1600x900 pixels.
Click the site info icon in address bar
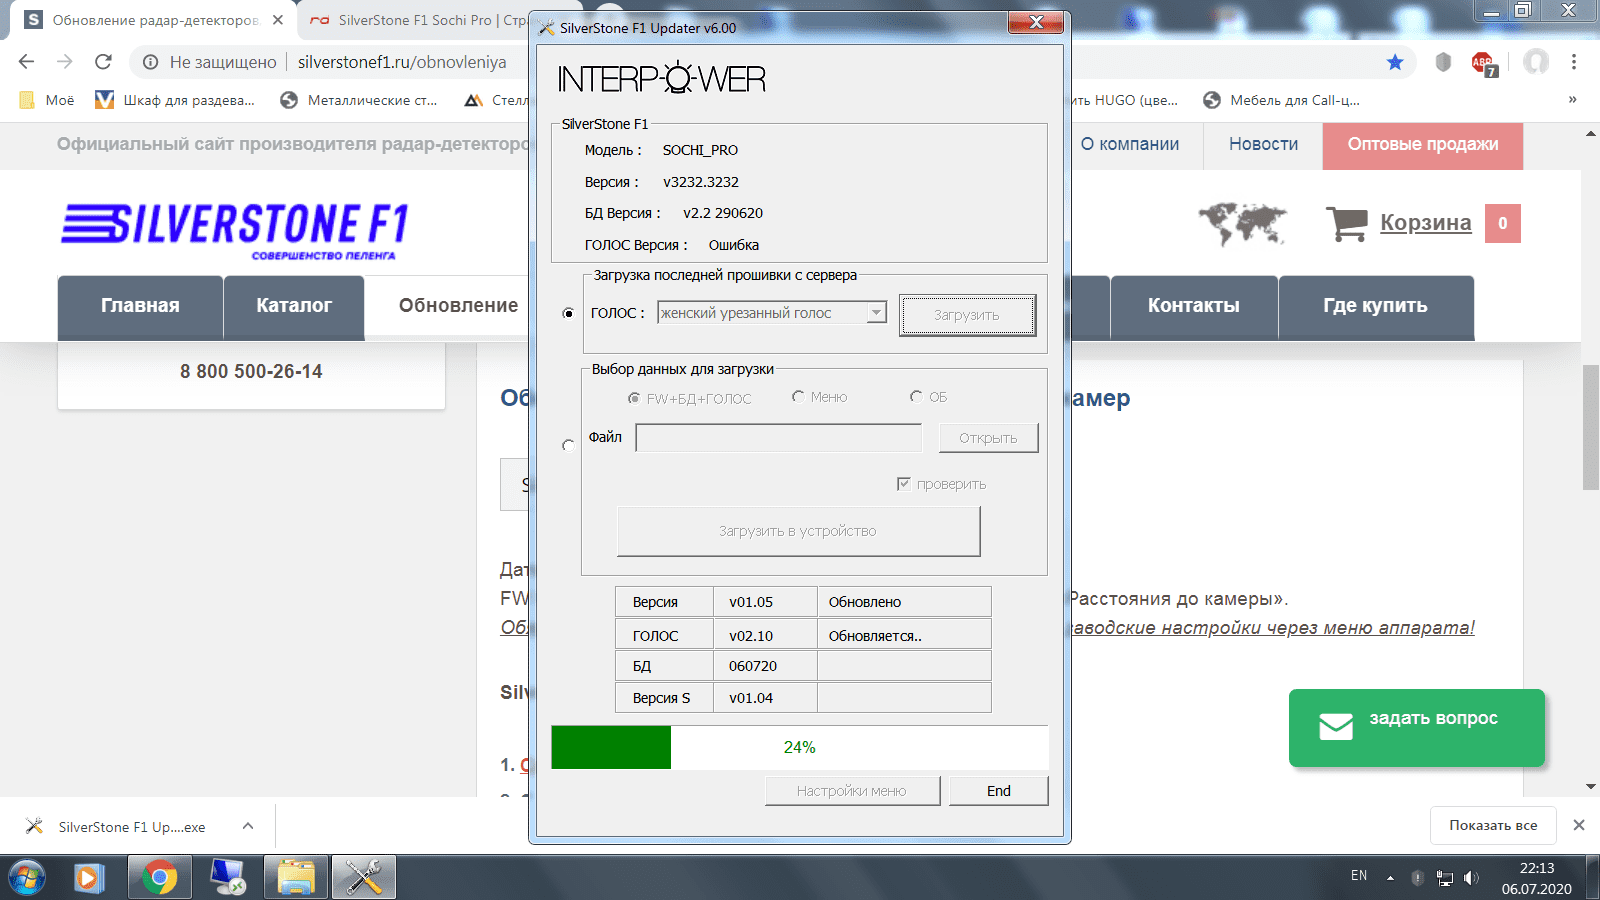click(150, 62)
